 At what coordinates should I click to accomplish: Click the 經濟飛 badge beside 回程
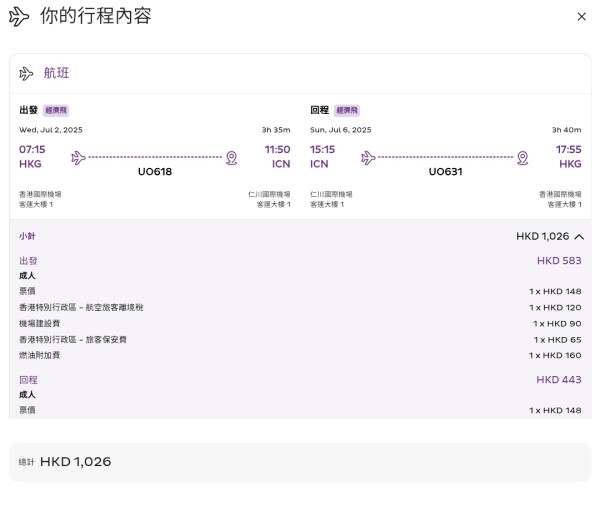(347, 110)
